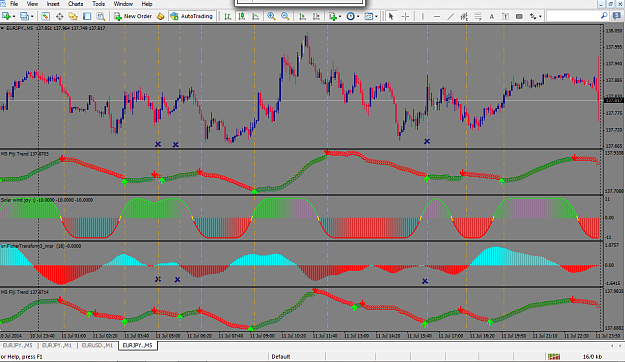The height and width of the screenshot is (362, 625).
Task: Open the Templates icon
Action: point(369,16)
